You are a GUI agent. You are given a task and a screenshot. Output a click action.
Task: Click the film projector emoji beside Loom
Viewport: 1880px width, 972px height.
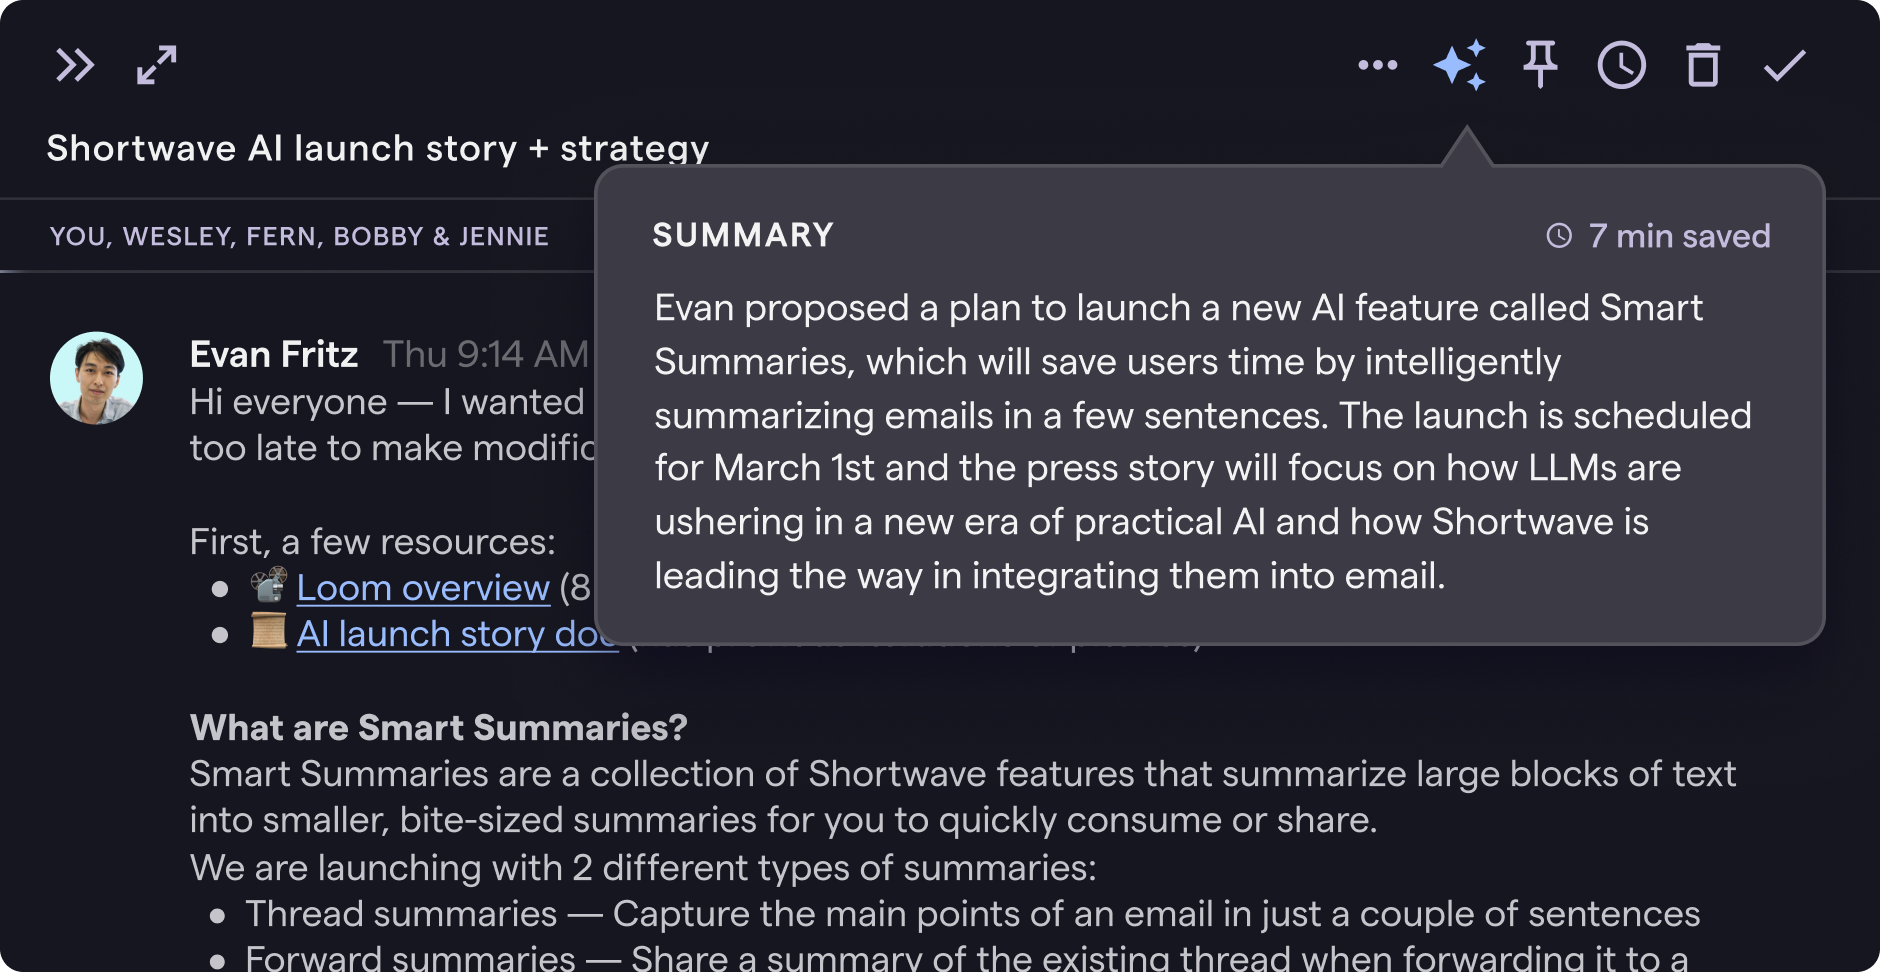click(268, 586)
